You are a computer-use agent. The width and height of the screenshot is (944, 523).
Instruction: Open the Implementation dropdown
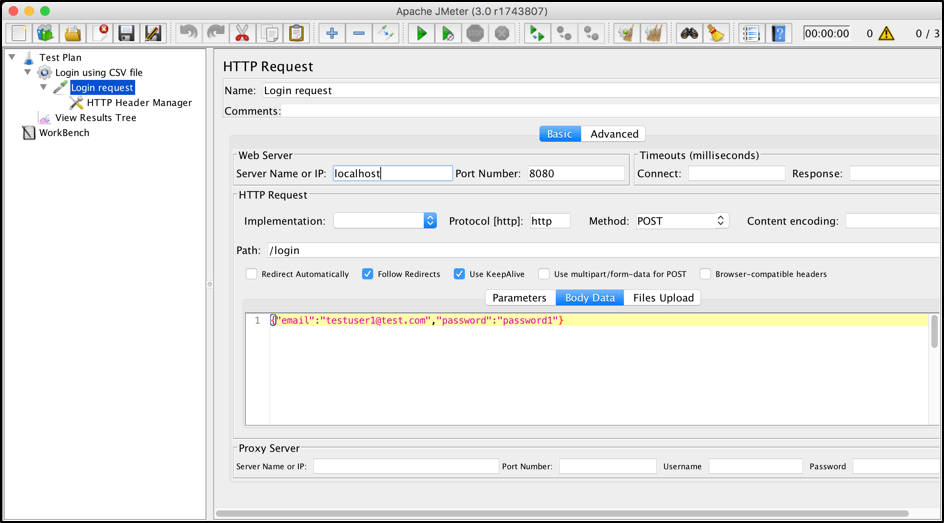[x=385, y=221]
